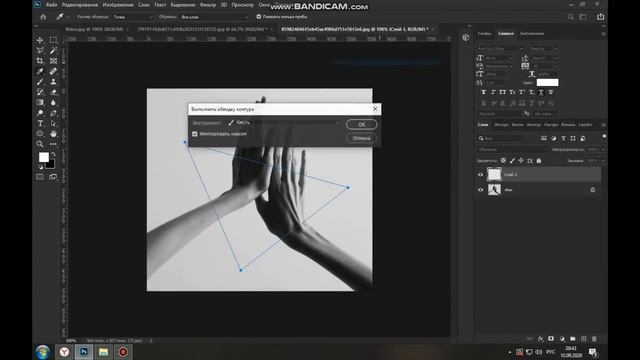640x360 pixels.
Task: Select the Hand tool
Action: (53, 134)
